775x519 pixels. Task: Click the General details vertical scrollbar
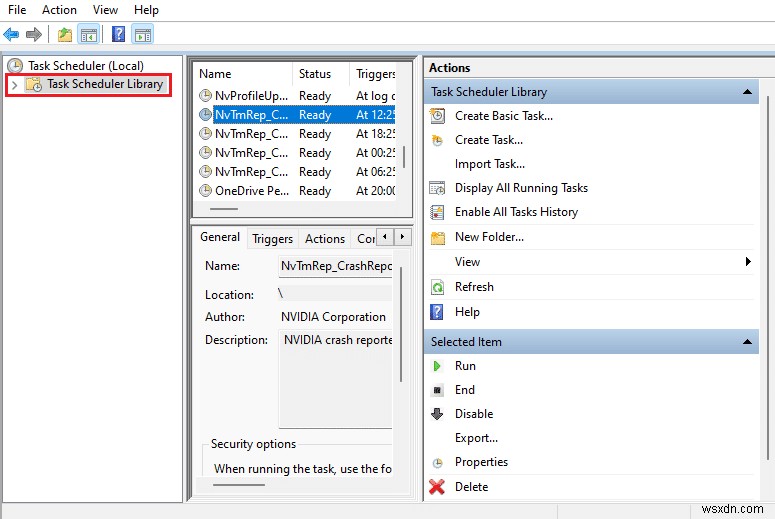[401, 324]
